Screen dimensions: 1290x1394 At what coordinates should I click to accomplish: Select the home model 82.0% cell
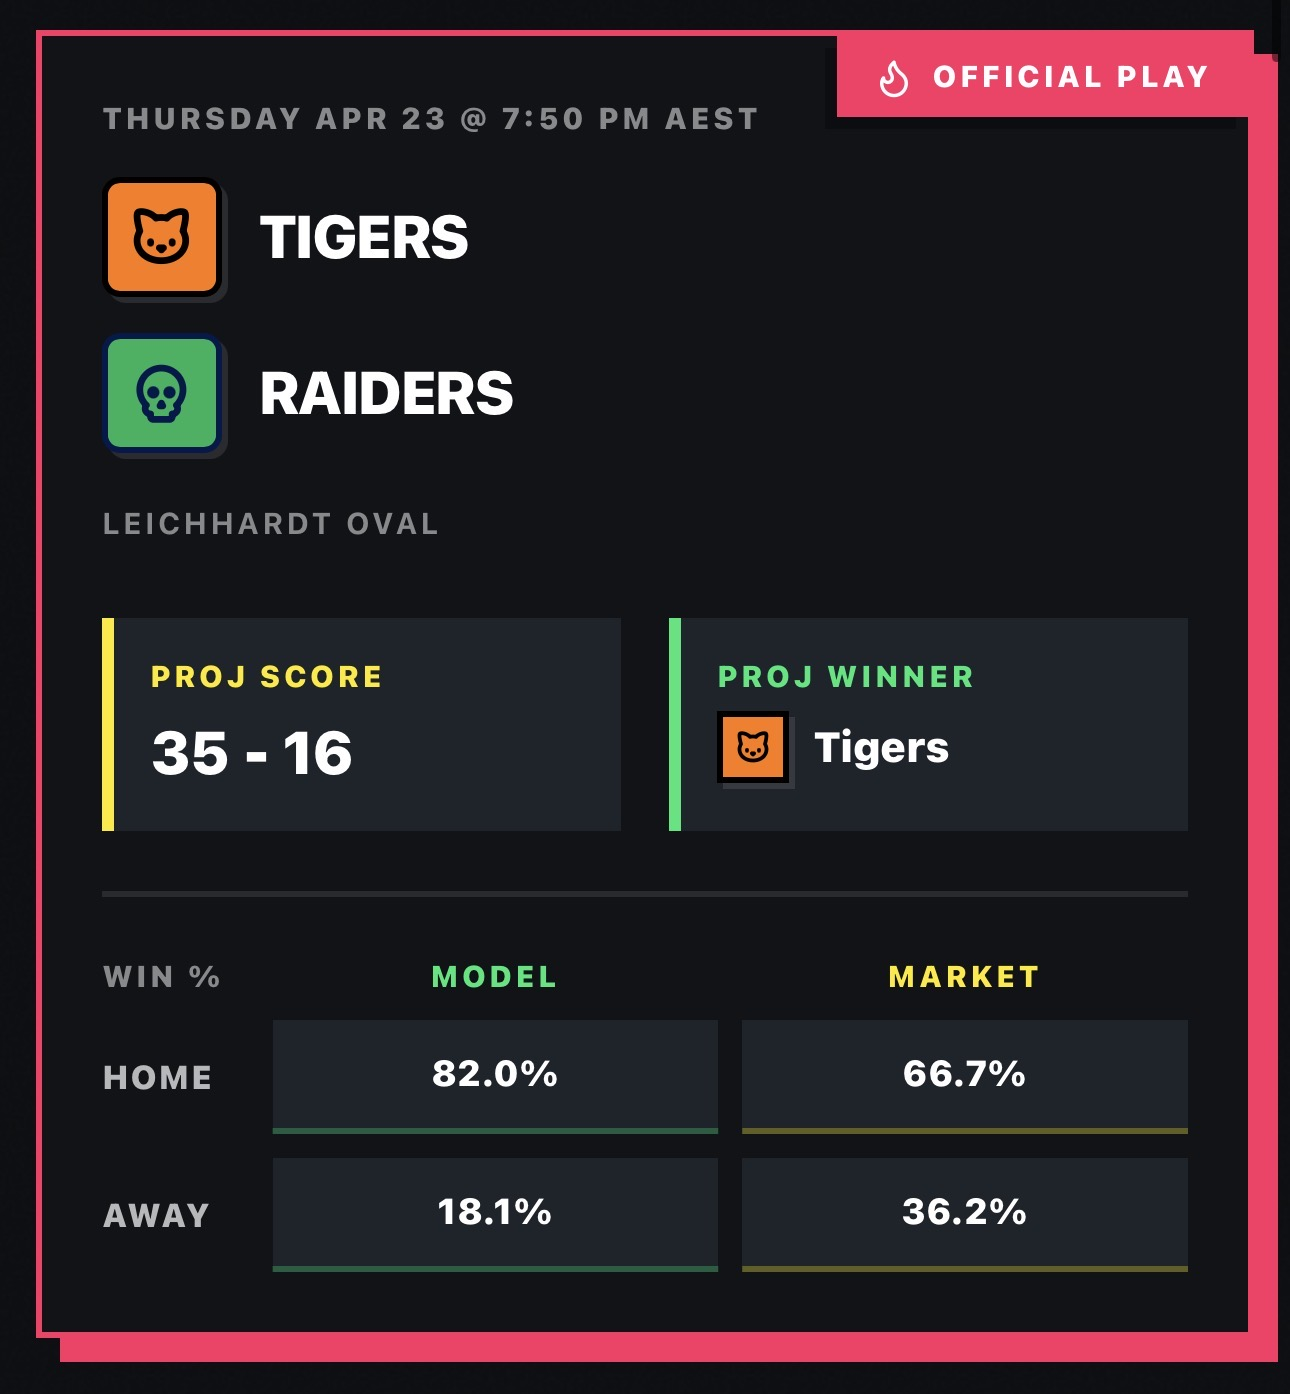[x=495, y=1076]
